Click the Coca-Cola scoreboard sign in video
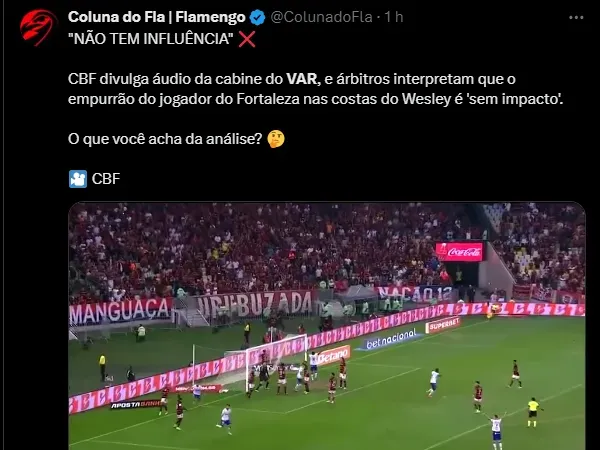 (459, 252)
